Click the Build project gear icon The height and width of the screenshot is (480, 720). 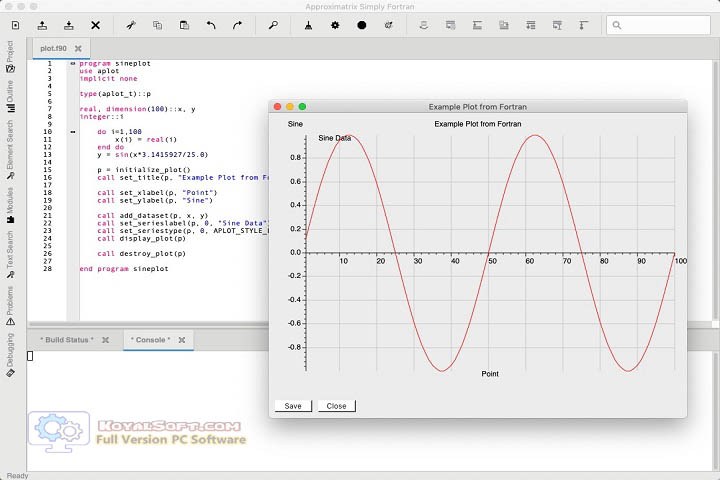pos(335,25)
